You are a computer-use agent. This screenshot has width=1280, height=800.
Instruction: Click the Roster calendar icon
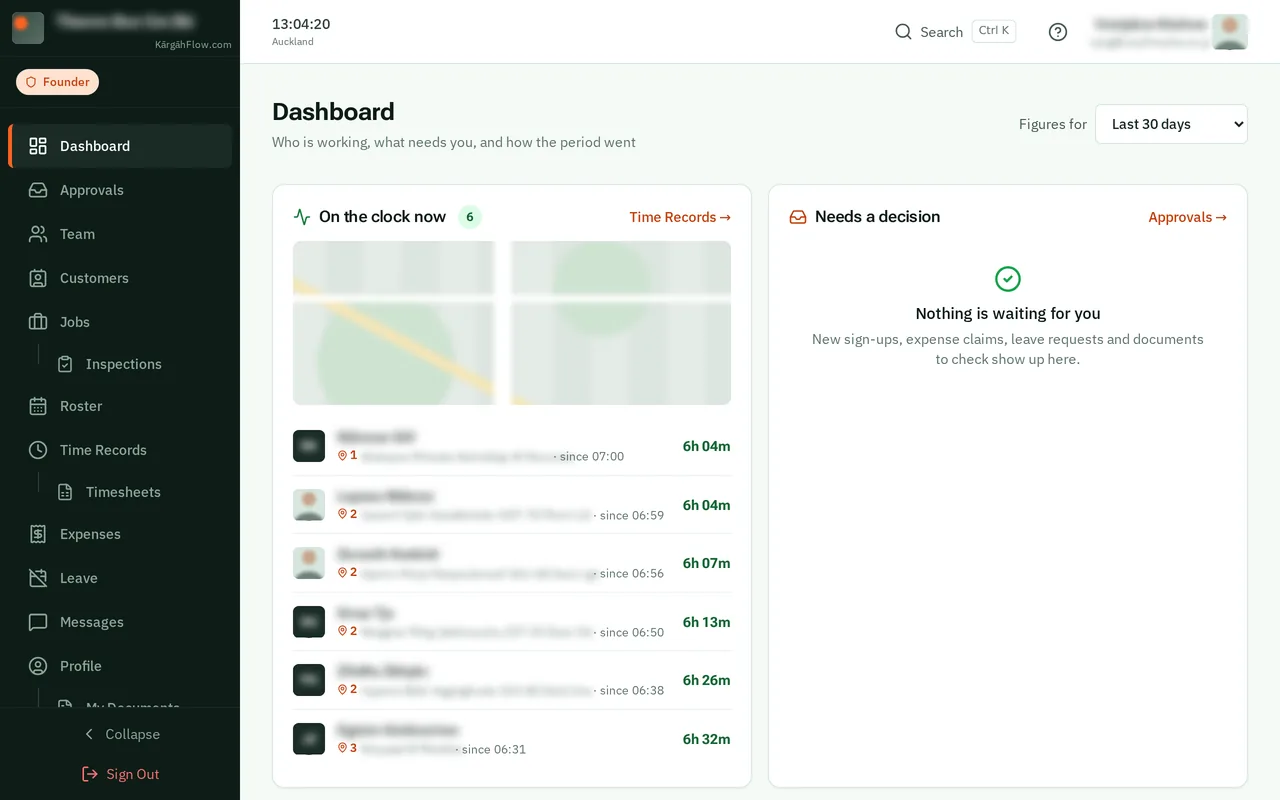pyautogui.click(x=38, y=406)
